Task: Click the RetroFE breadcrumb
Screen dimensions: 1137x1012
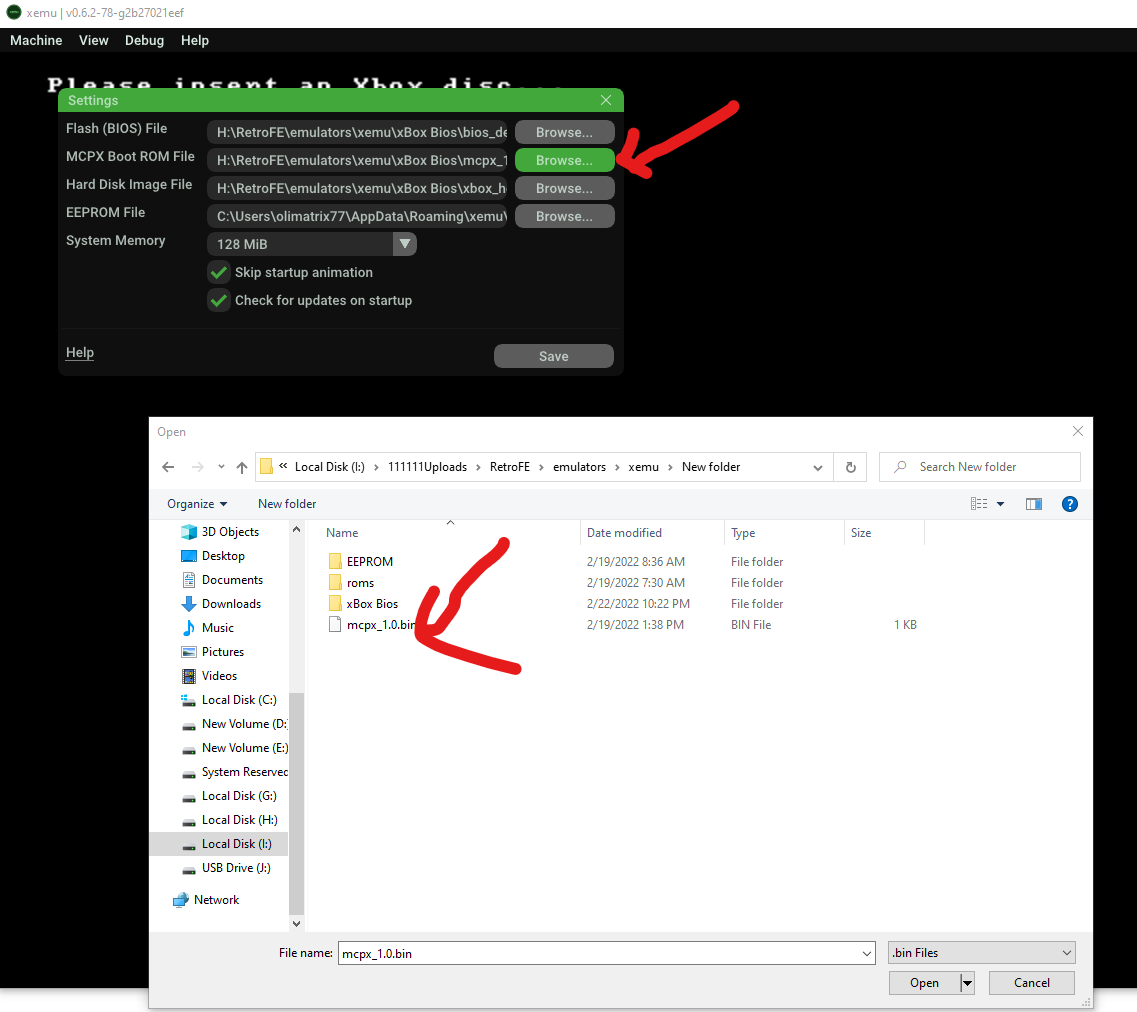Action: point(510,467)
